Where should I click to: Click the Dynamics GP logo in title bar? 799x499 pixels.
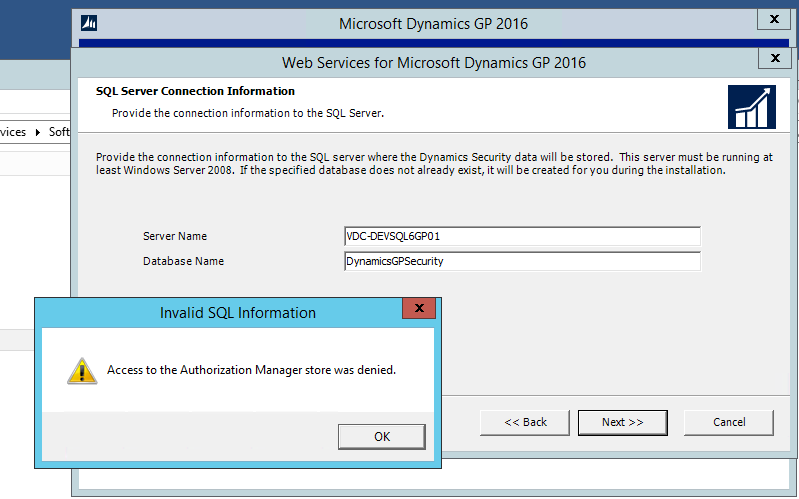tap(89, 23)
